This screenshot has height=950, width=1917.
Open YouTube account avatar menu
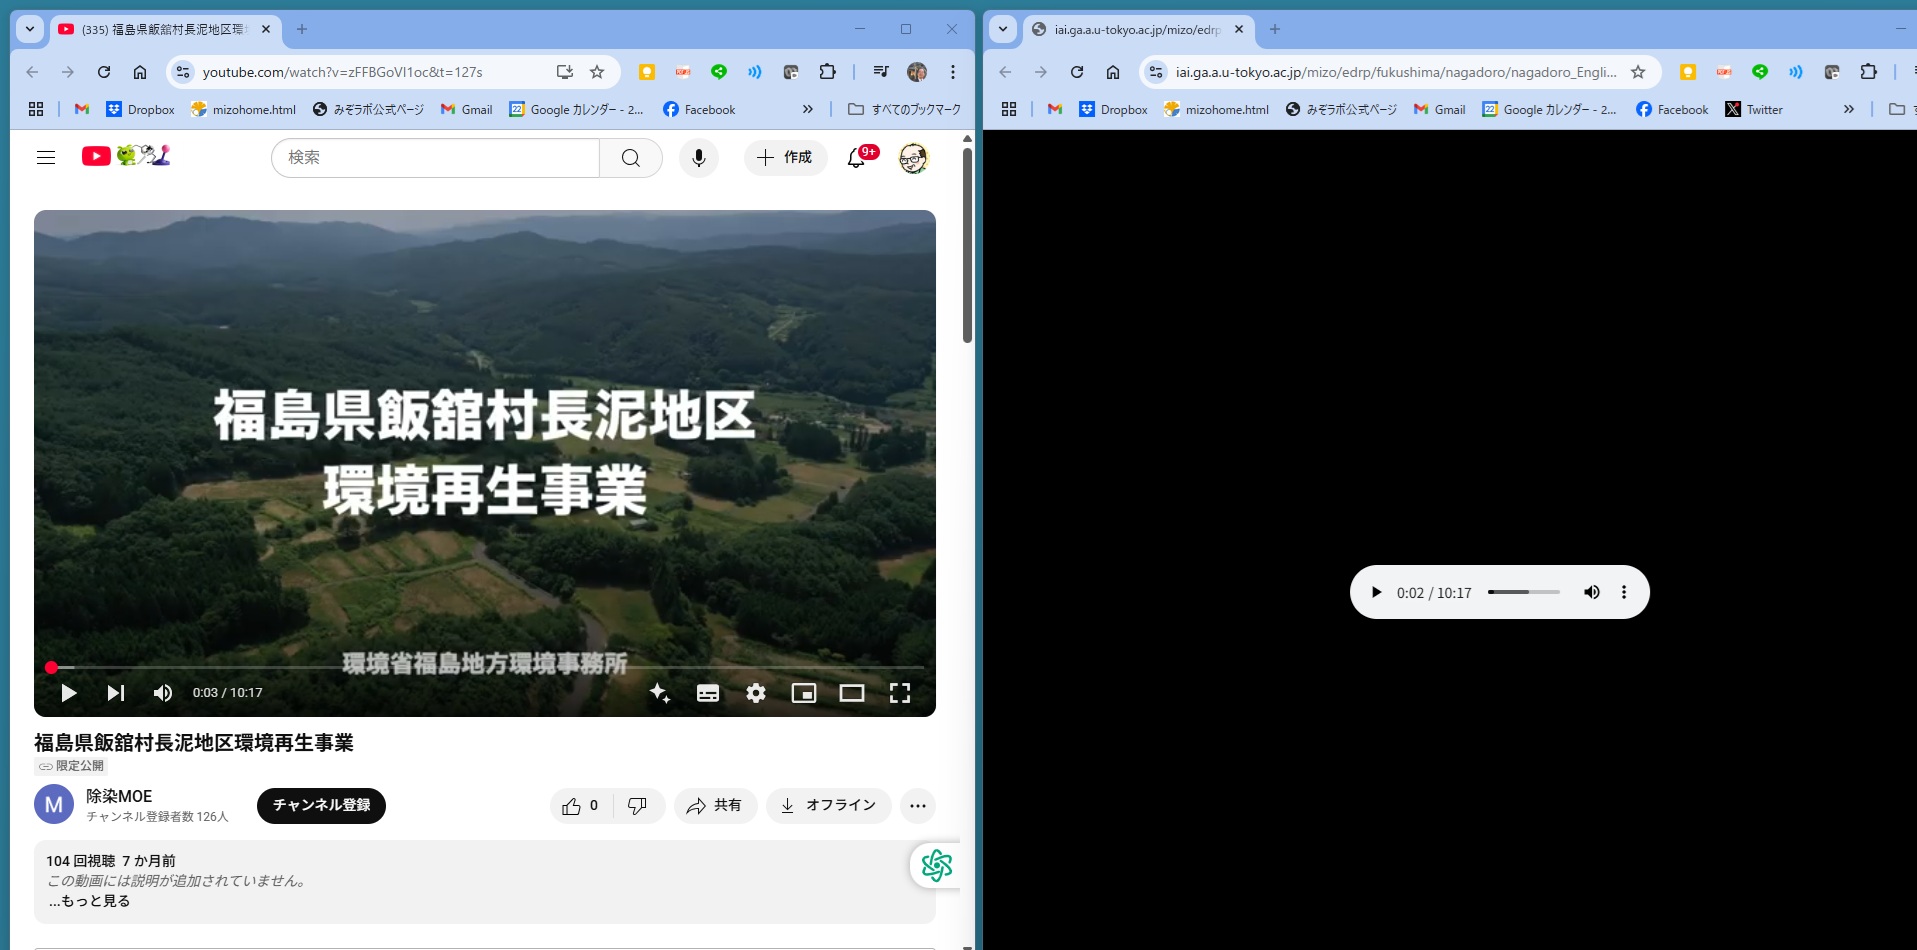[913, 158]
